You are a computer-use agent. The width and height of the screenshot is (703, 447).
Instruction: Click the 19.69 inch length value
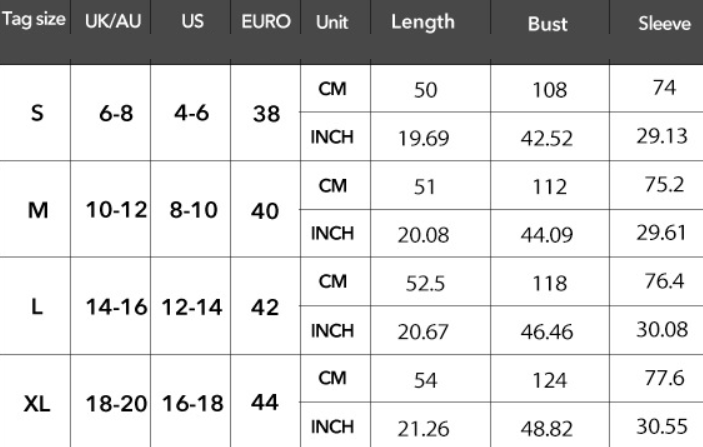(x=423, y=138)
